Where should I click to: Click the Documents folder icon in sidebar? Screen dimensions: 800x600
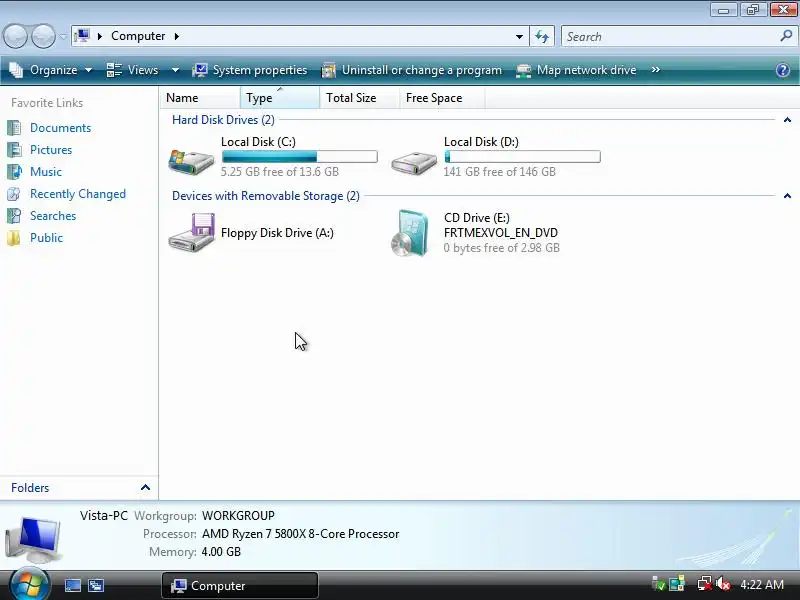pos(14,128)
